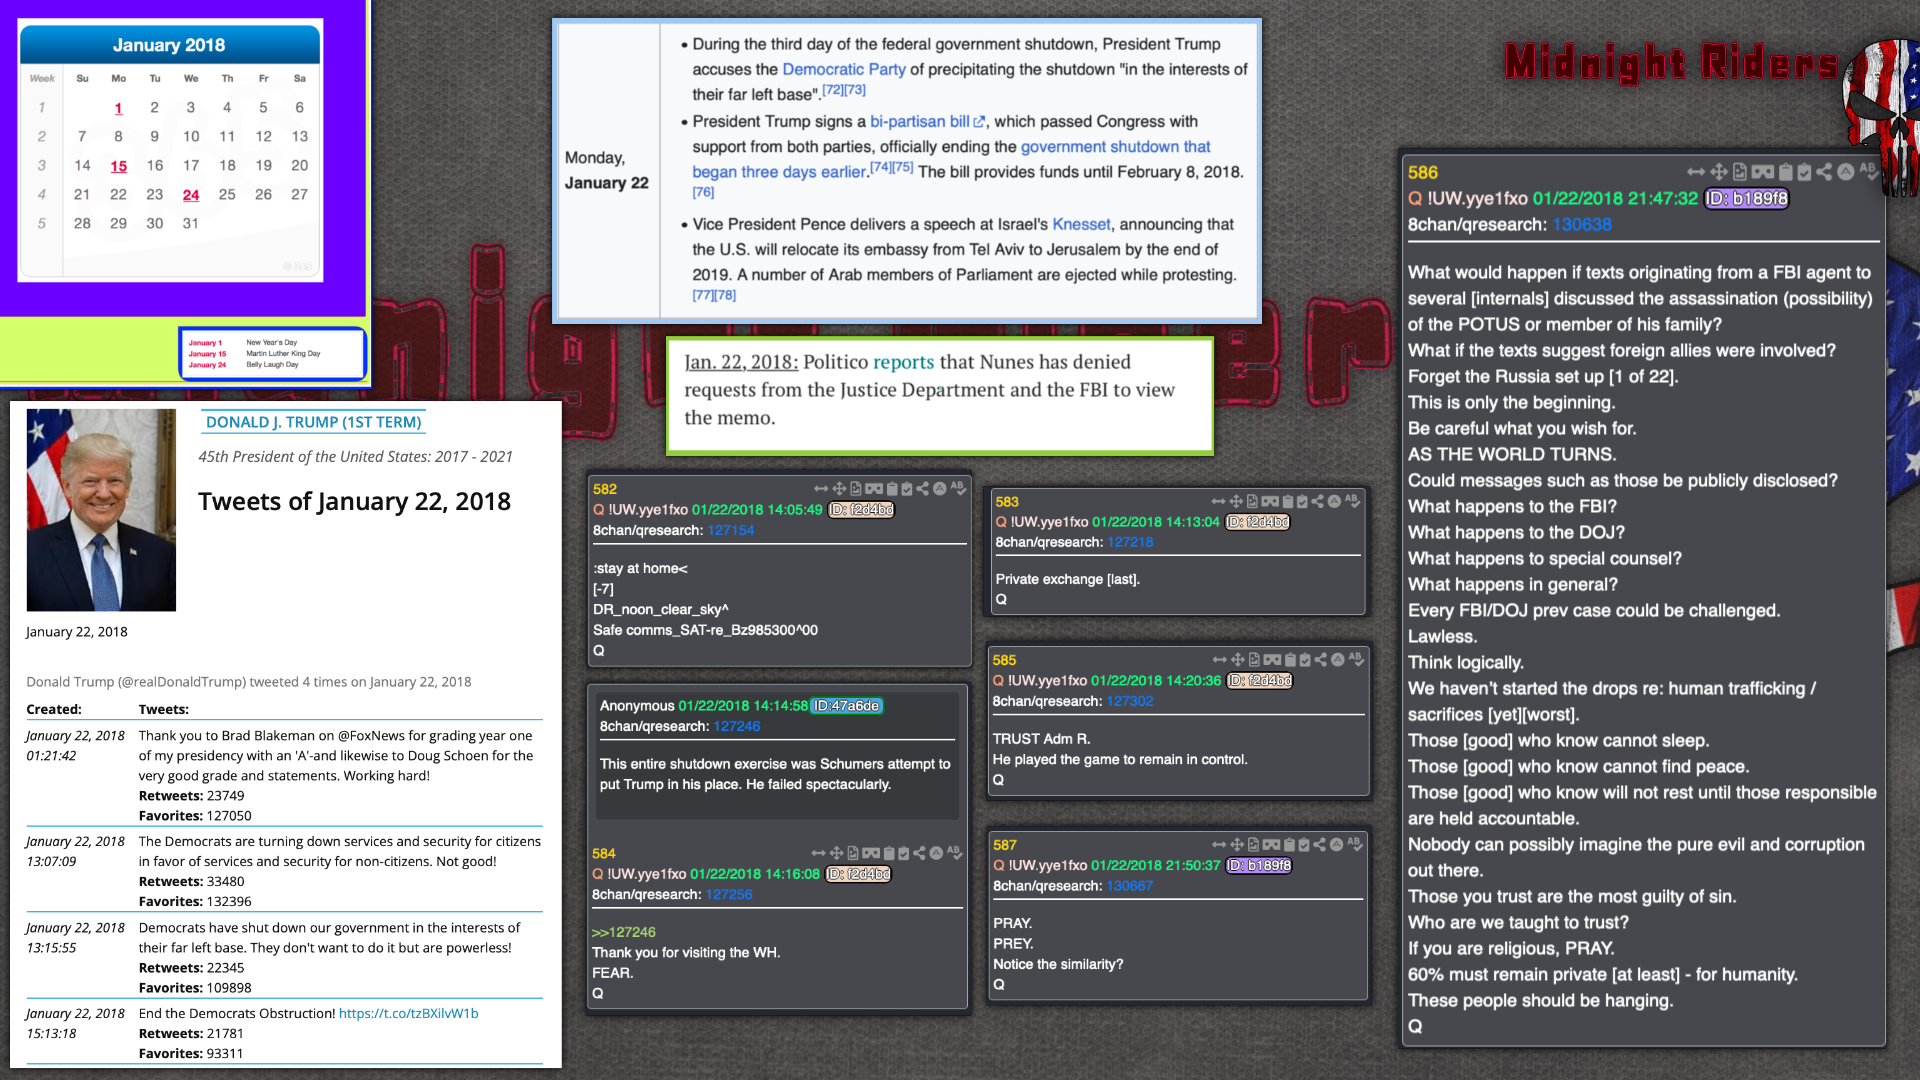Viewport: 1920px width, 1080px height.
Task: Click the horizontal resize arrows on post 587
Action: click(x=1219, y=845)
